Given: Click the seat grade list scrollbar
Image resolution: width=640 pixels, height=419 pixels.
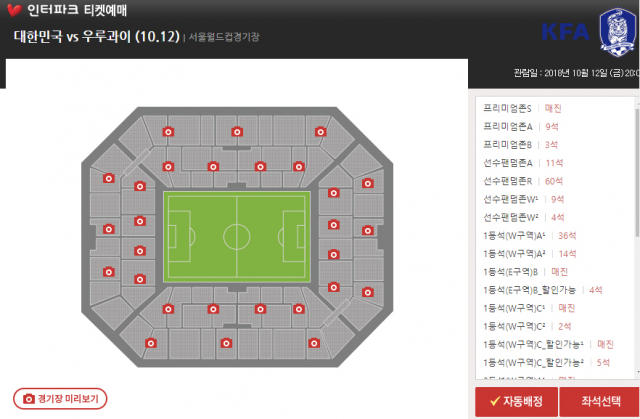Looking at the screenshot, I should pyautogui.click(x=637, y=171).
